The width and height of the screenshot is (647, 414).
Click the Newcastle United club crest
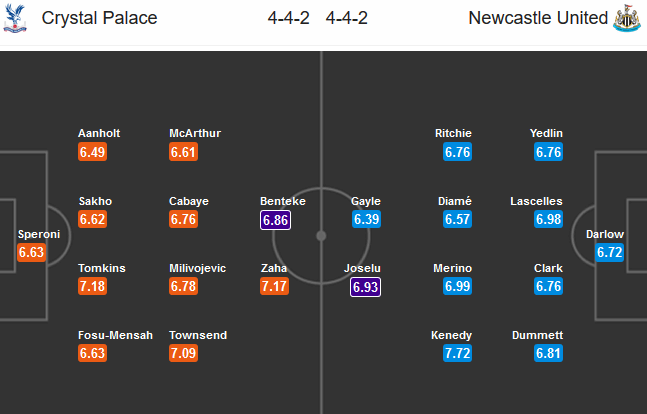627,19
